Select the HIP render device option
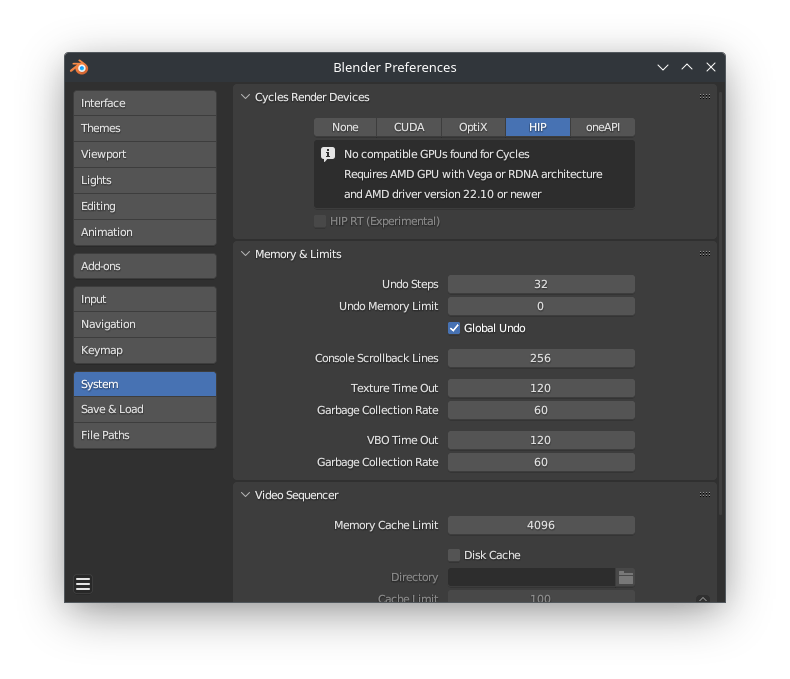Viewport: 790px width, 679px height. 538,127
